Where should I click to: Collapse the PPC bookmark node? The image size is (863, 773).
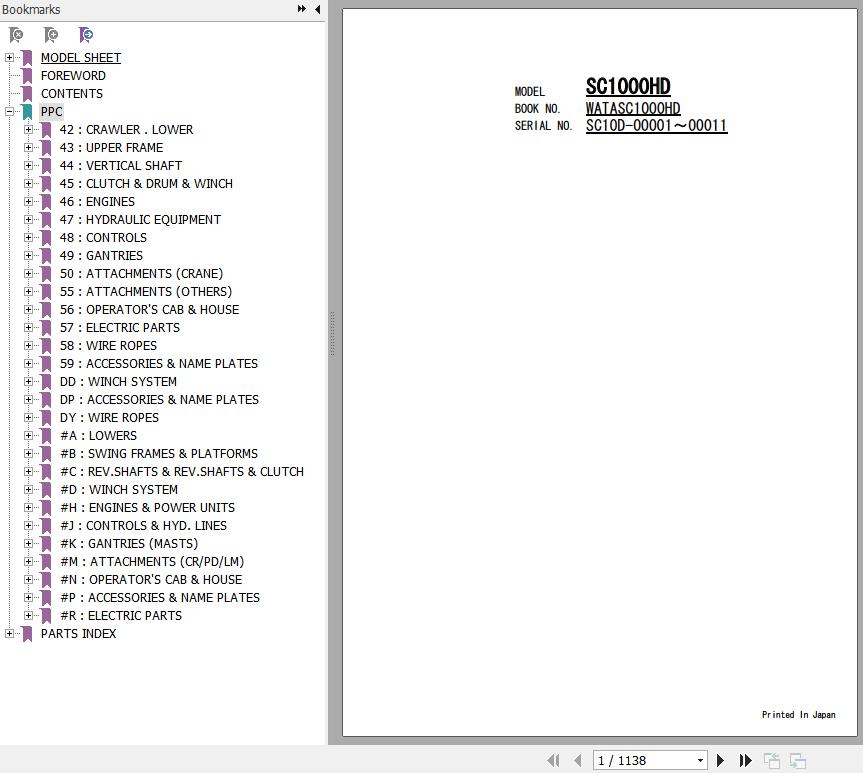9,111
